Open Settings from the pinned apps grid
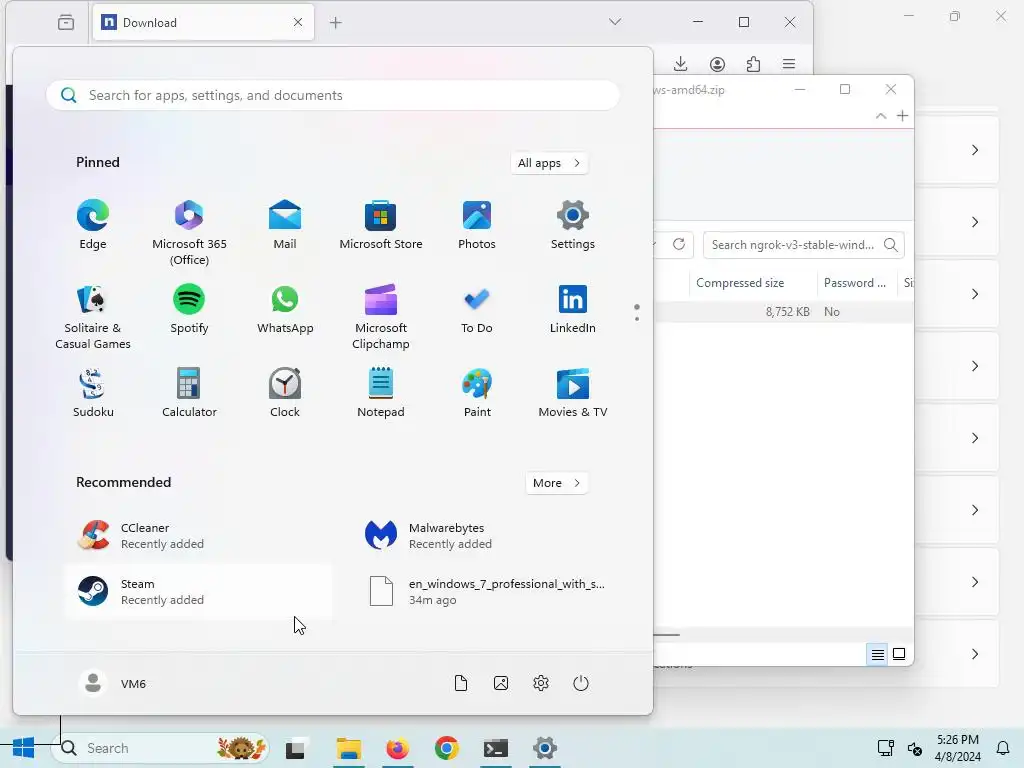This screenshot has height=768, width=1024. (573, 225)
